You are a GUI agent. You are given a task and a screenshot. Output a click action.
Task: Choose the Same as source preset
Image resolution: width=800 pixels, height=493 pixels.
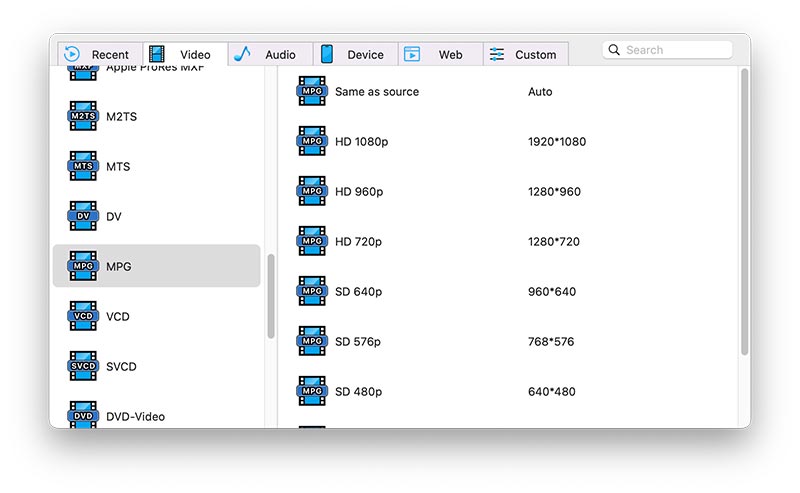tap(377, 91)
